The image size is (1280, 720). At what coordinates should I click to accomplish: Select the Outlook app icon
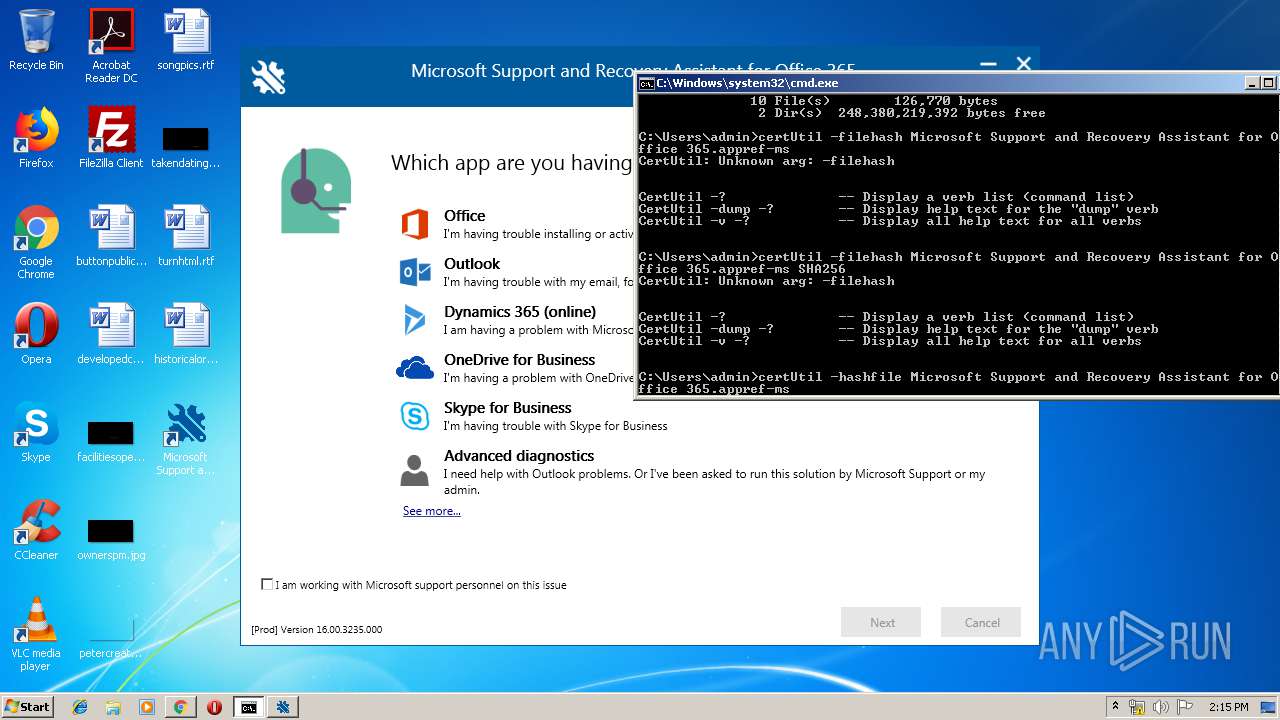415,272
